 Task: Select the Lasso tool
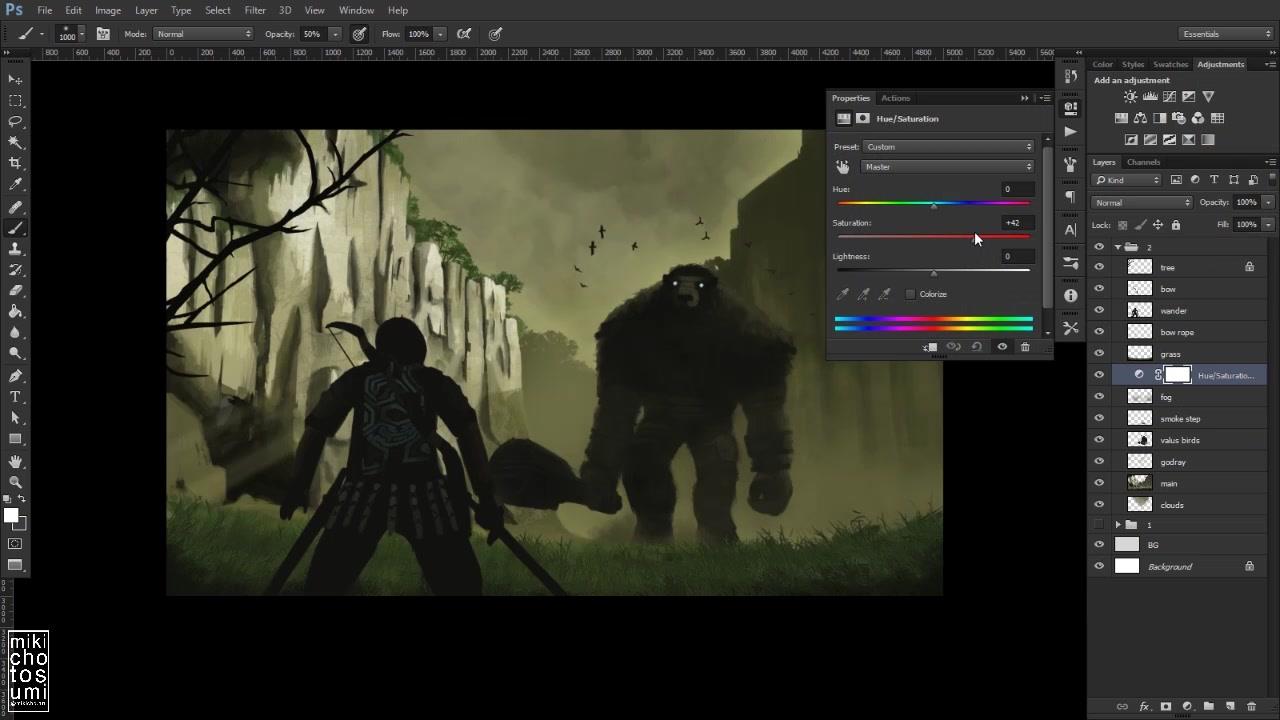point(15,121)
